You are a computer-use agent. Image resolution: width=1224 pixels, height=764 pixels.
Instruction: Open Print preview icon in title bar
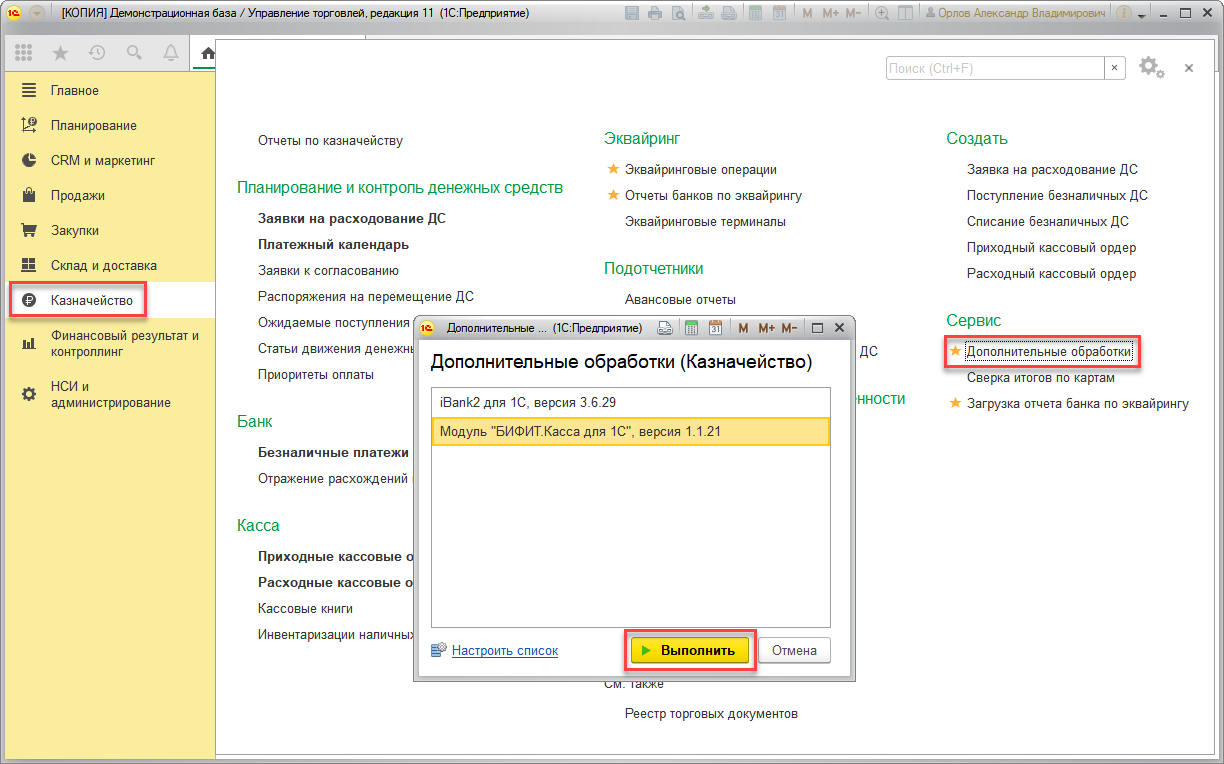pos(679,13)
